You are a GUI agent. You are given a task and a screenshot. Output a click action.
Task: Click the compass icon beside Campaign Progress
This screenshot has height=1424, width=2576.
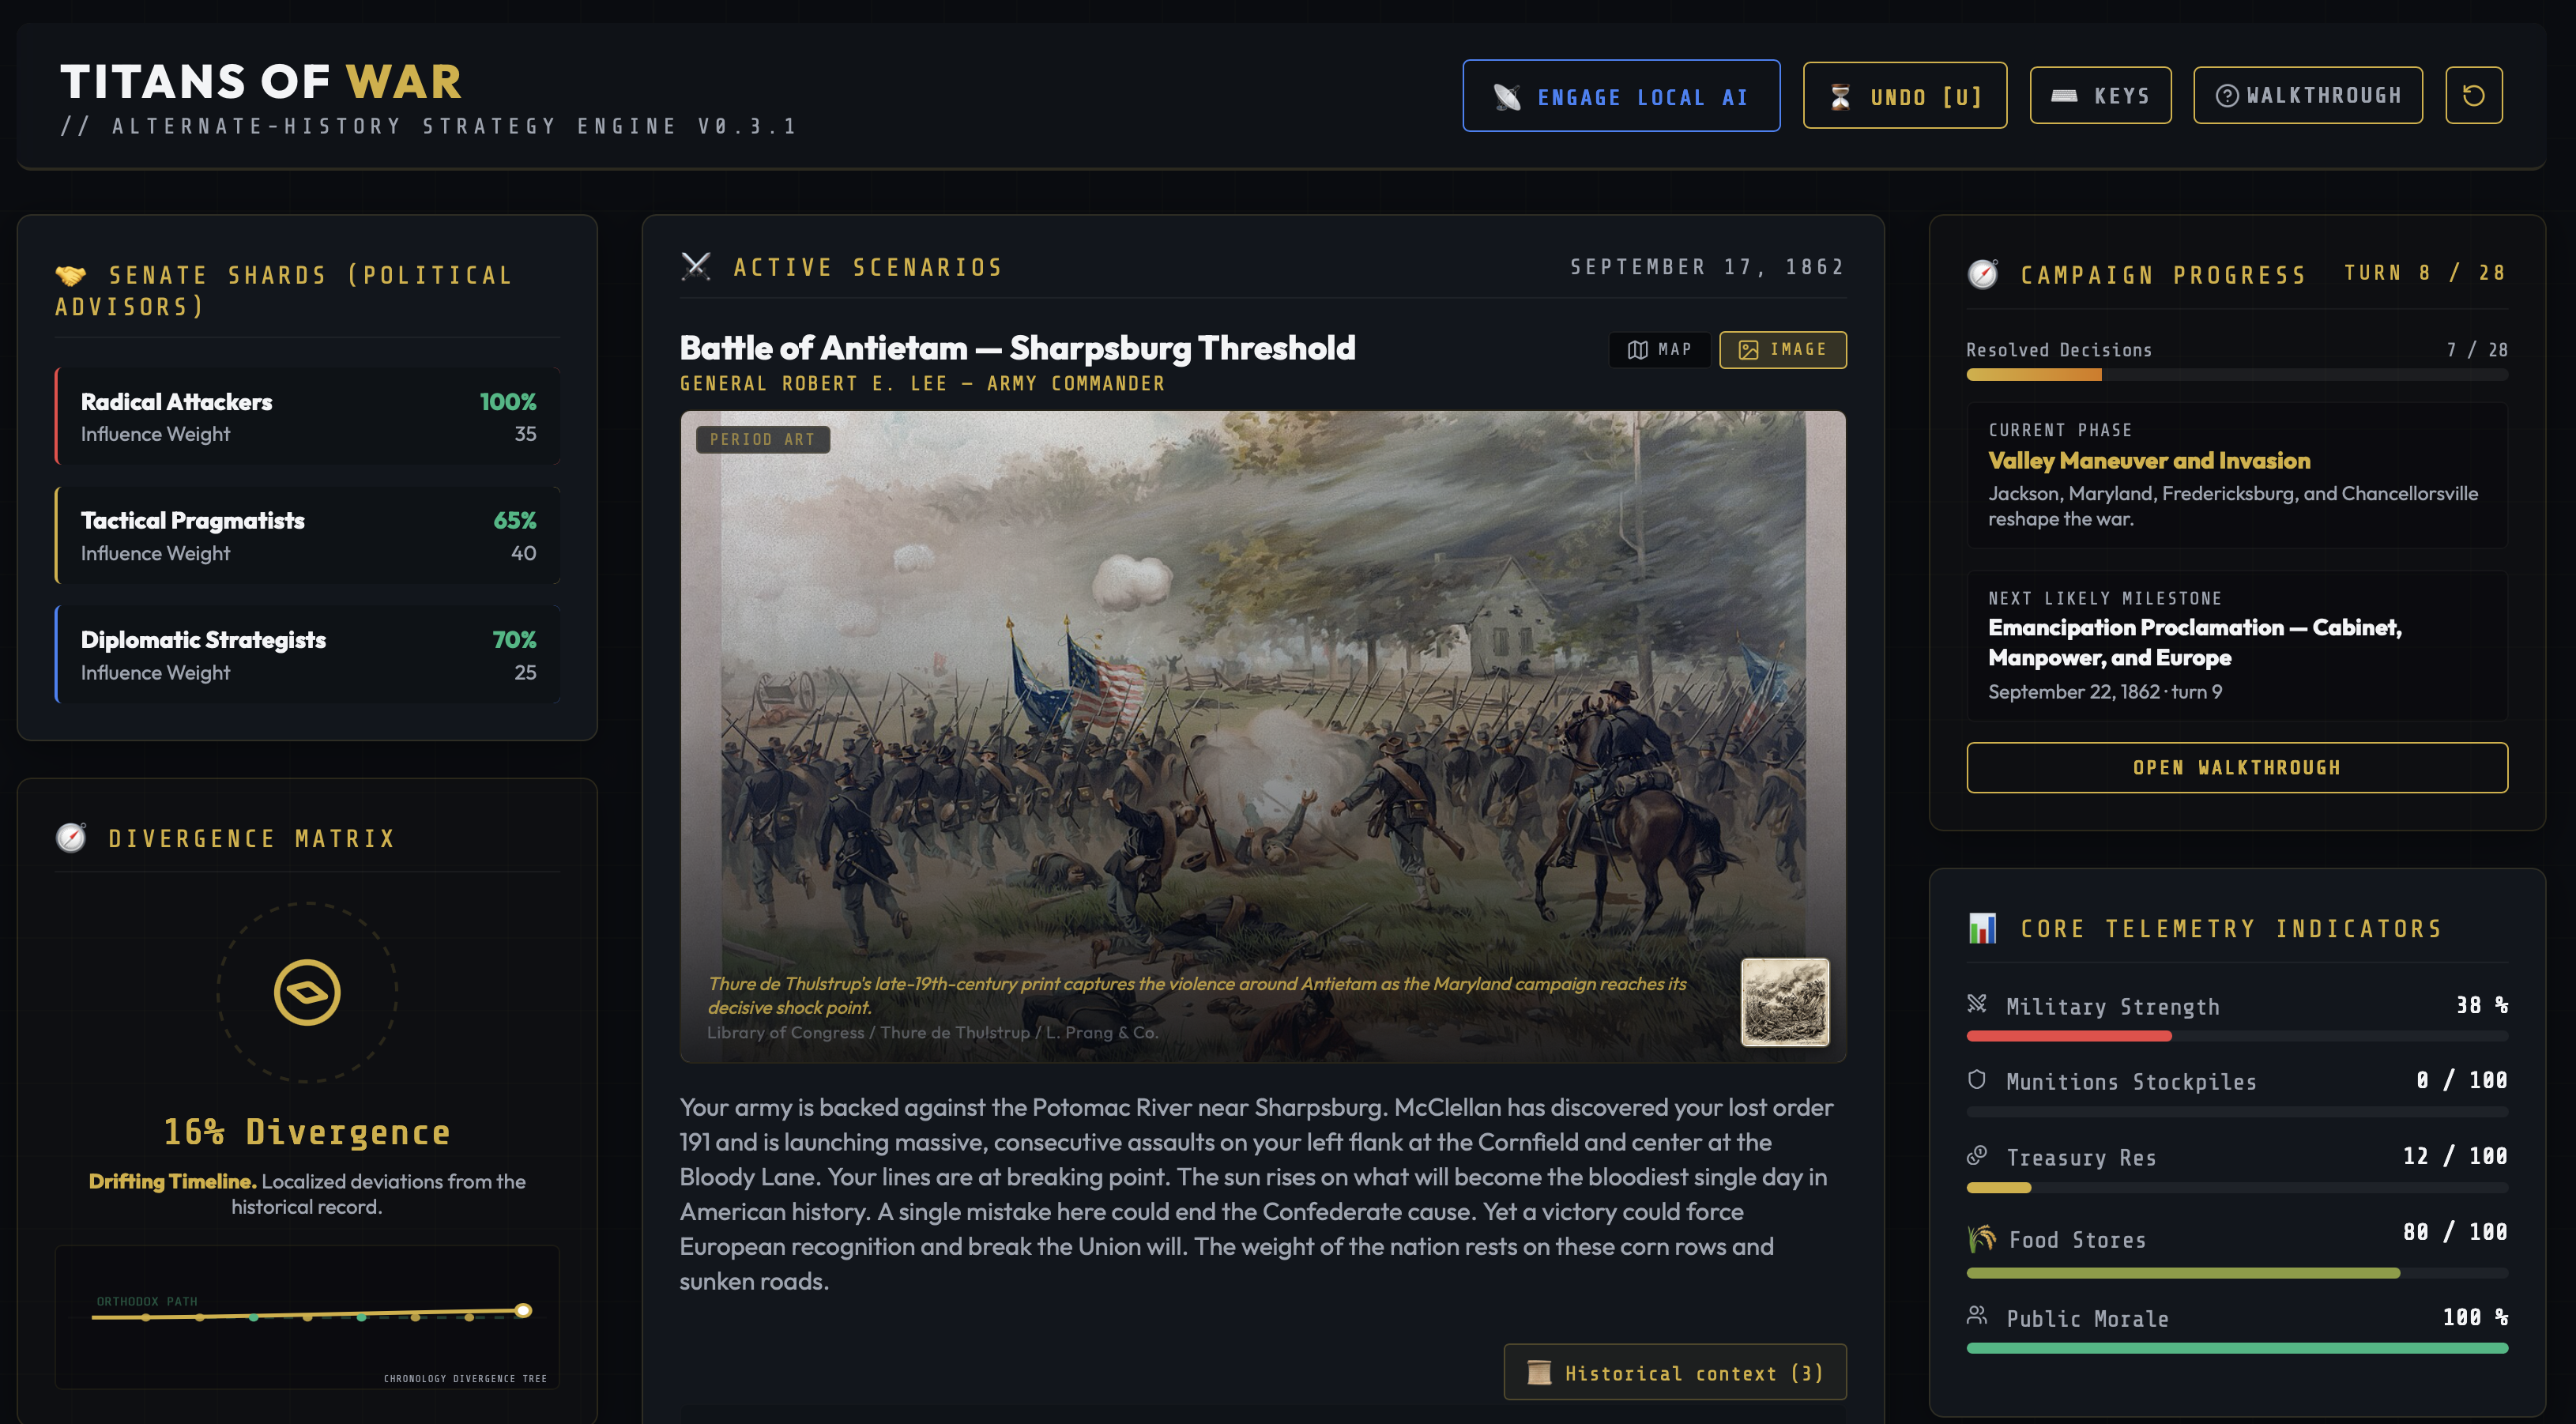pos(1982,274)
